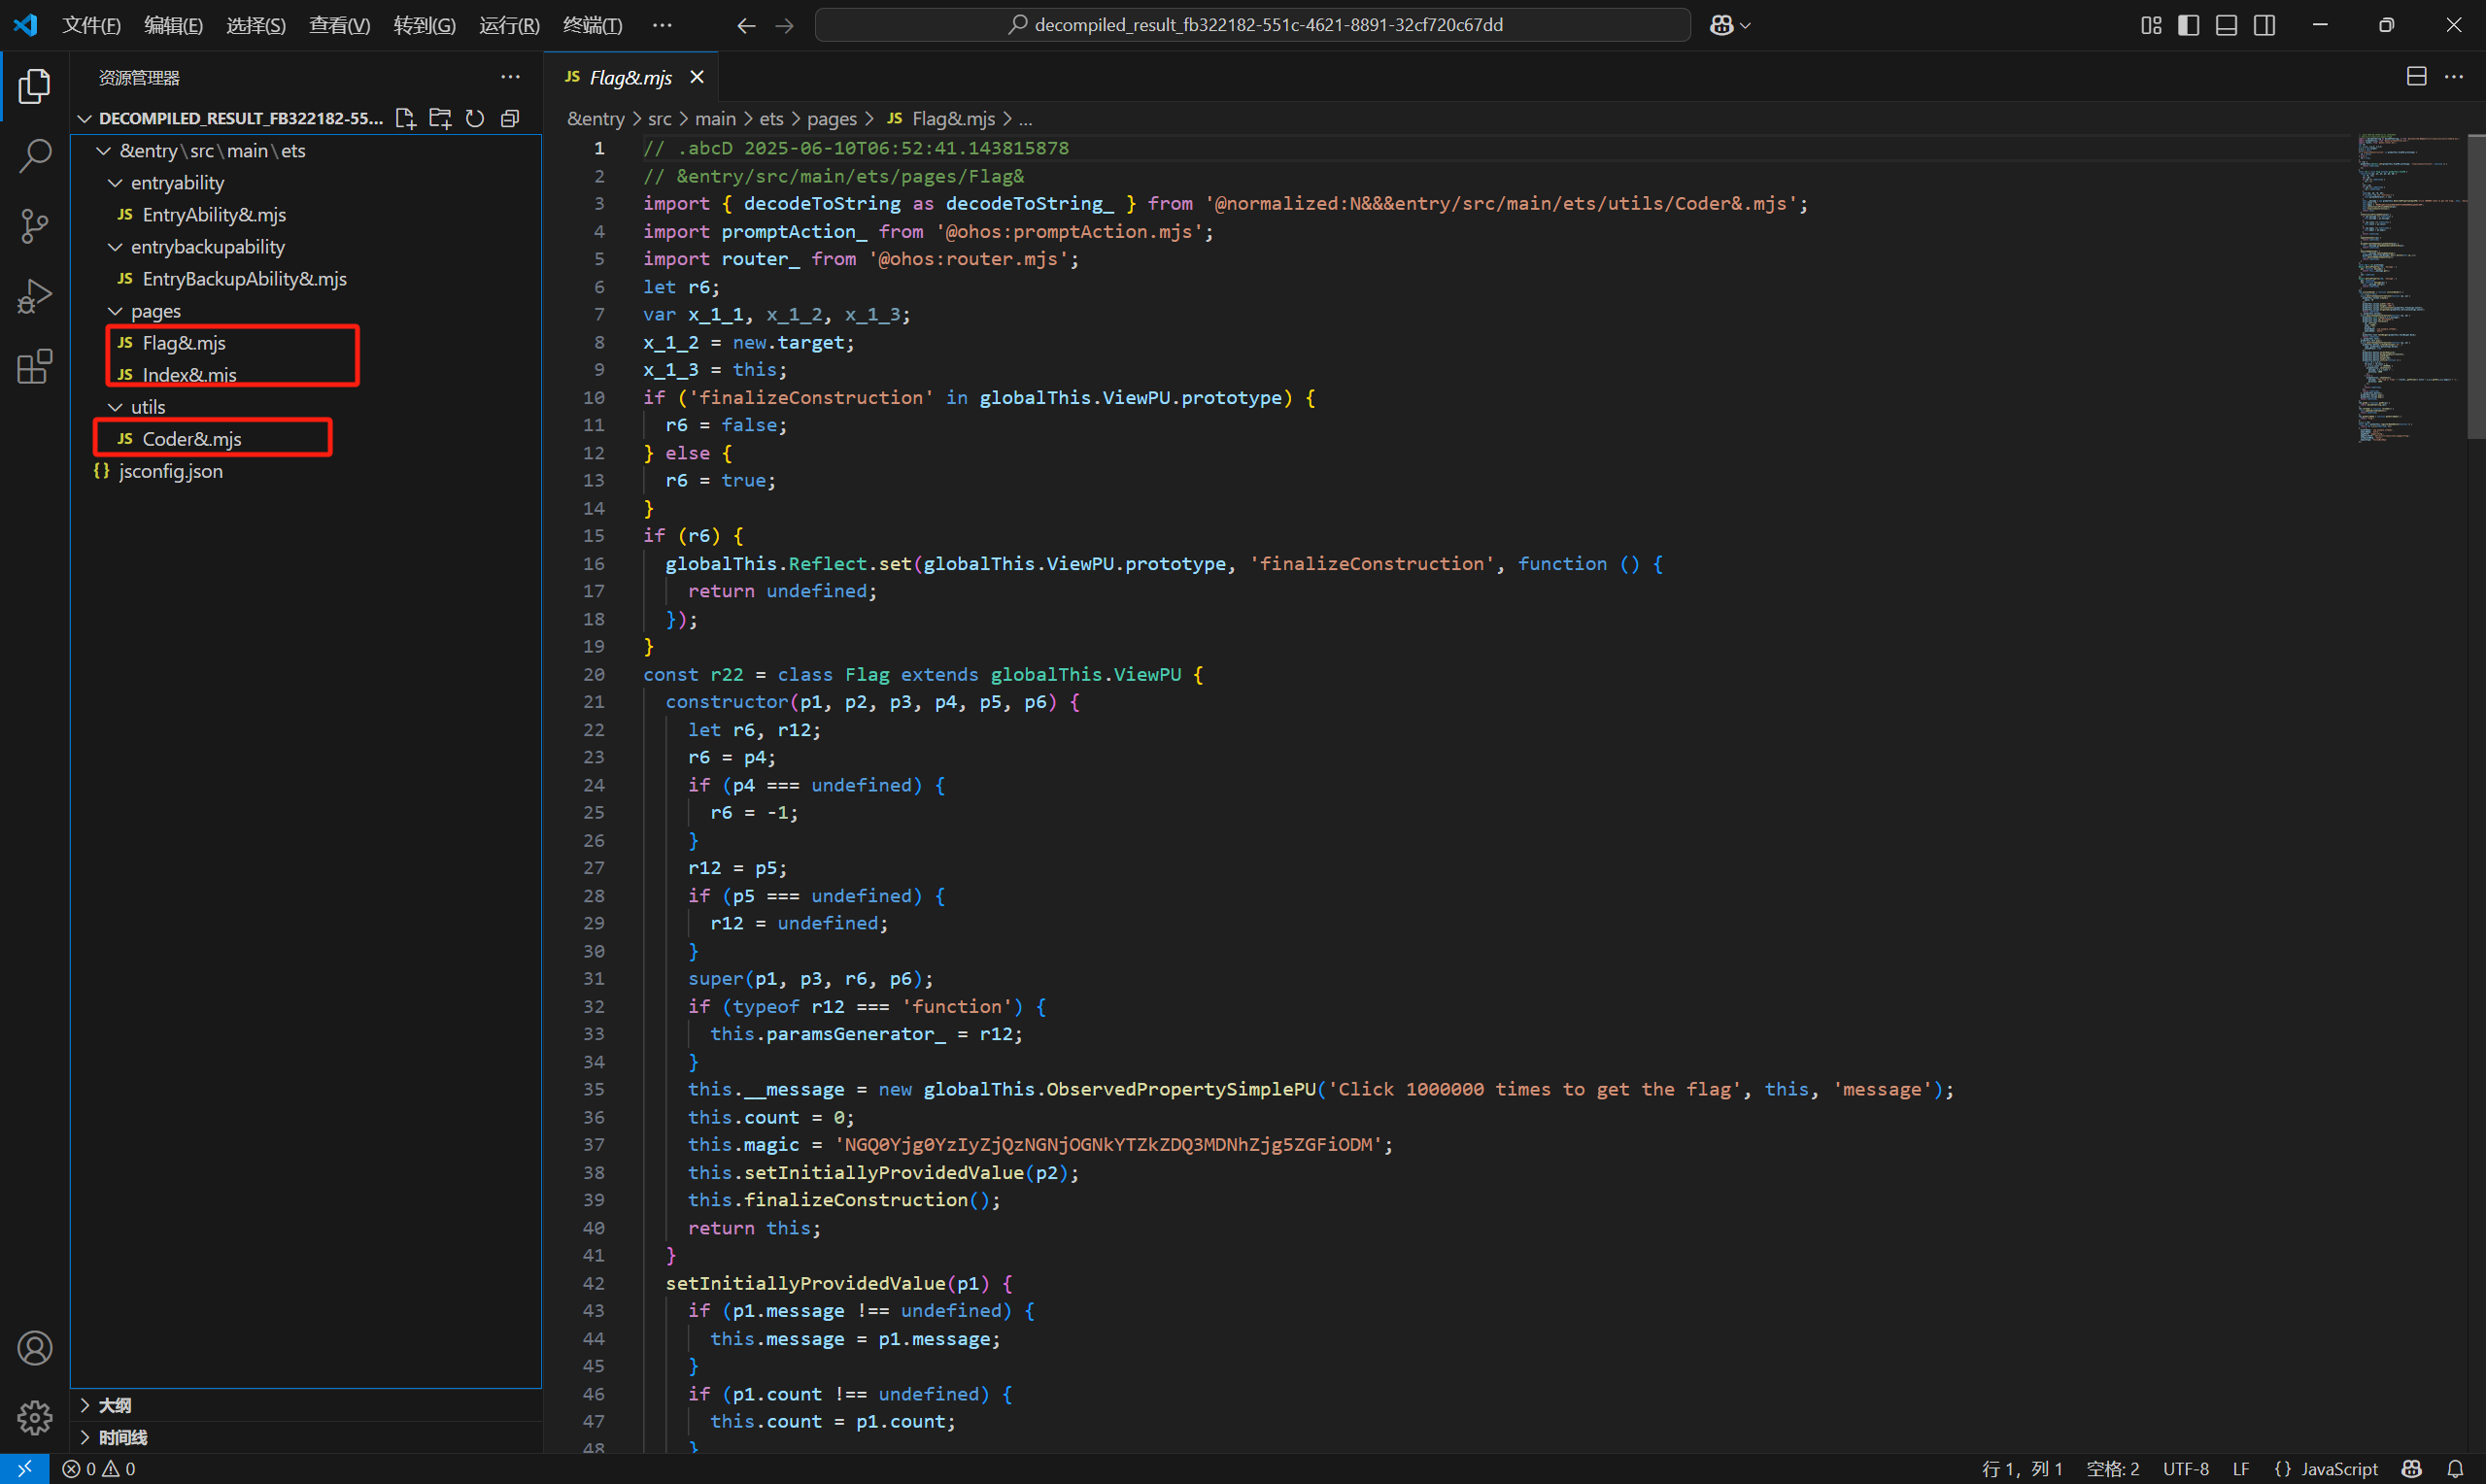
Task: Toggle the secondary sidebar visibility
Action: point(2264,25)
